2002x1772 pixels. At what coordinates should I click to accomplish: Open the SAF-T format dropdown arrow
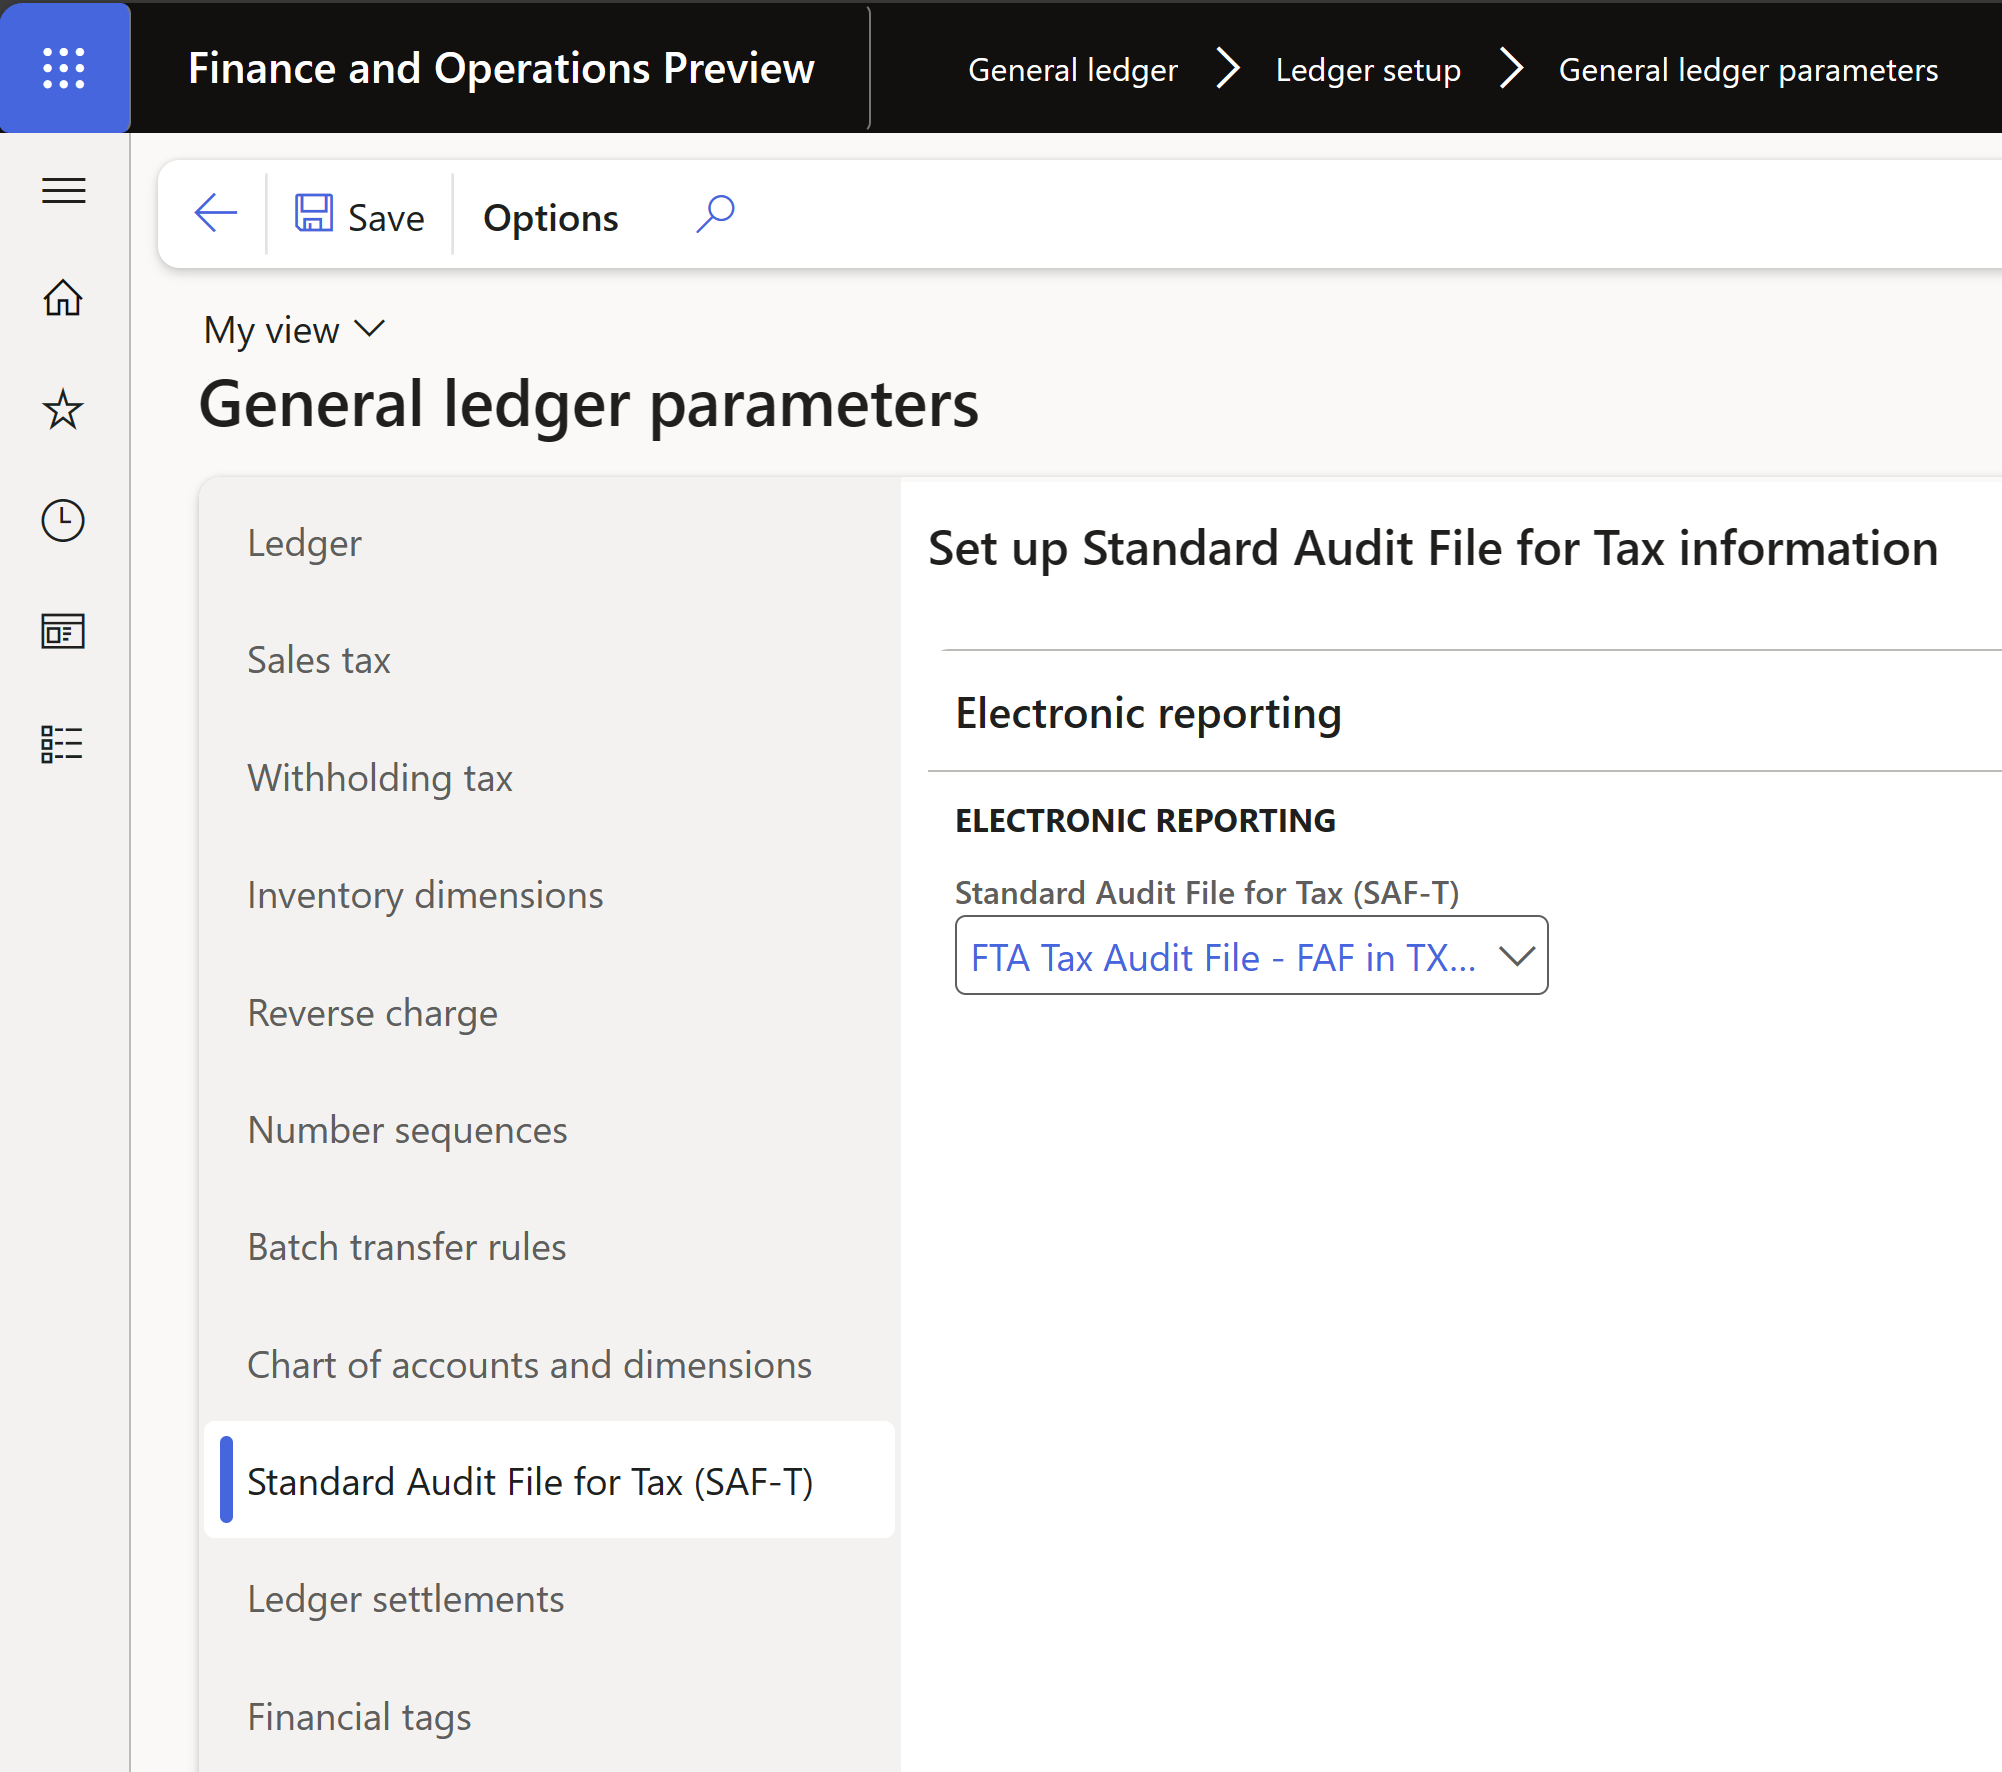coord(1516,957)
